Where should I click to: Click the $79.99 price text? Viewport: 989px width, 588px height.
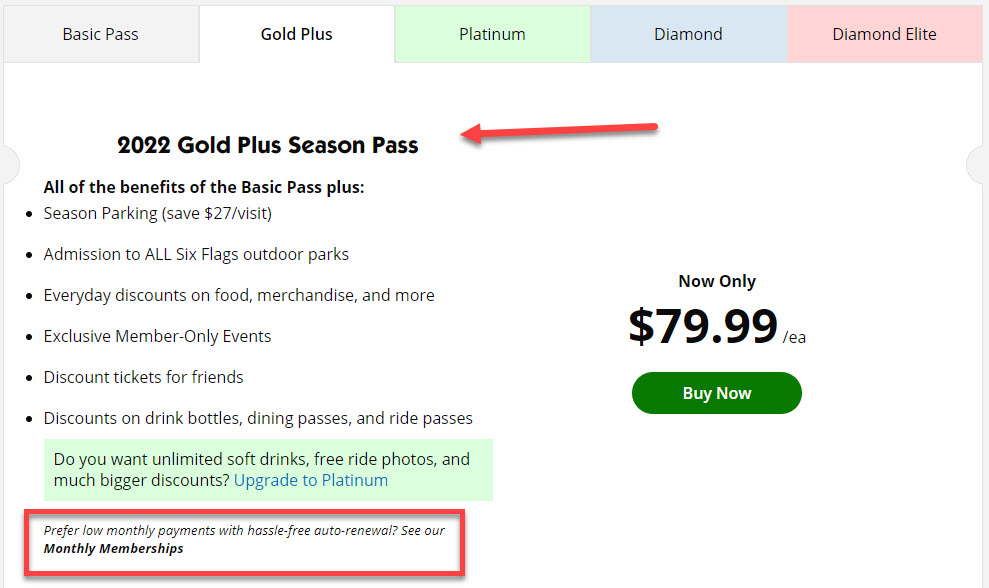(x=703, y=325)
